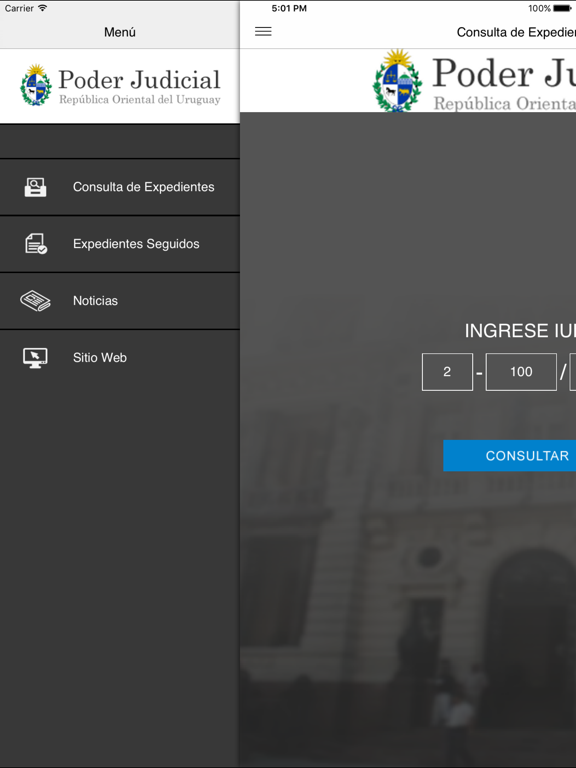Focus the IUE field containing 2

447,372
